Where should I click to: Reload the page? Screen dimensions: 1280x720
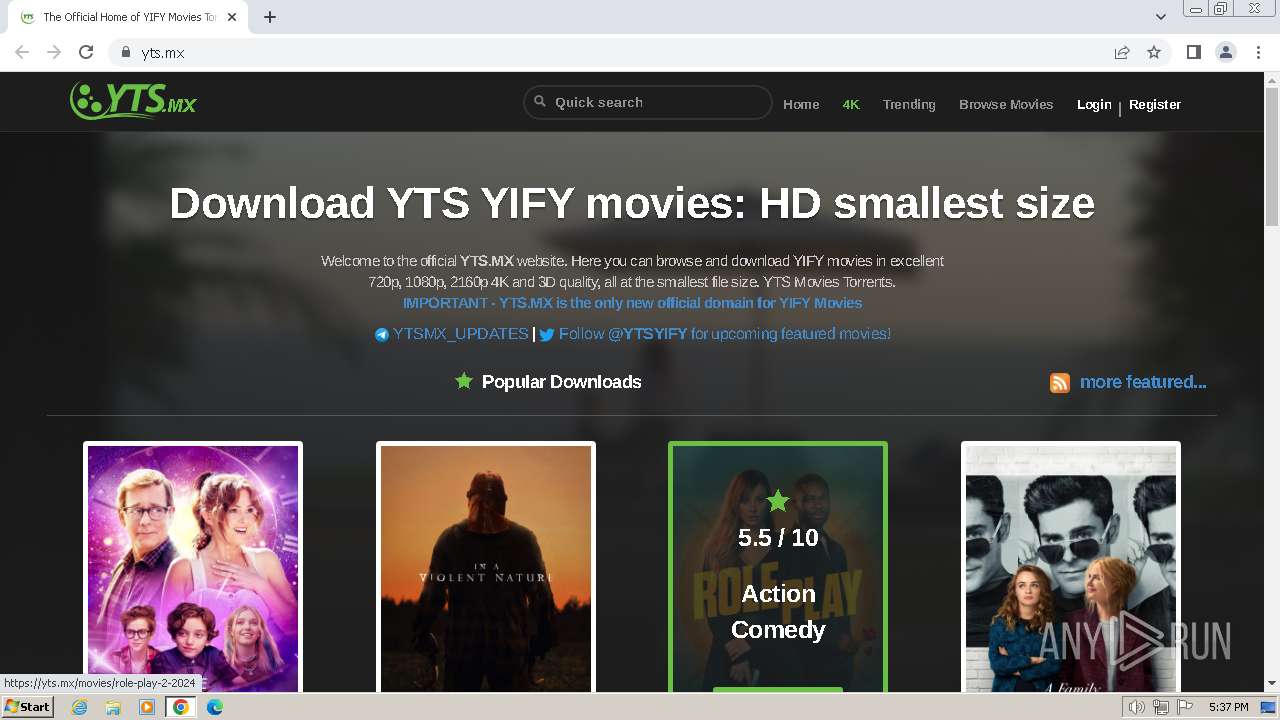(x=86, y=52)
